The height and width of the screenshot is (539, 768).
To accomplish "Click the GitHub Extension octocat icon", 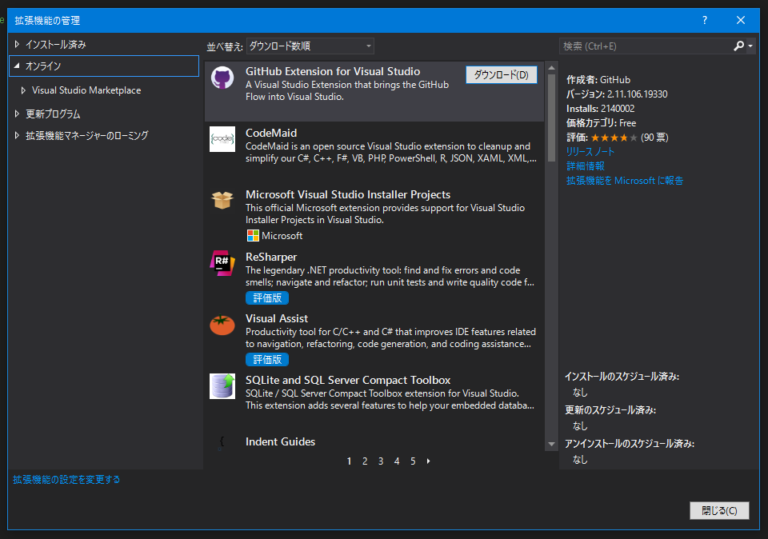I will pos(222,79).
